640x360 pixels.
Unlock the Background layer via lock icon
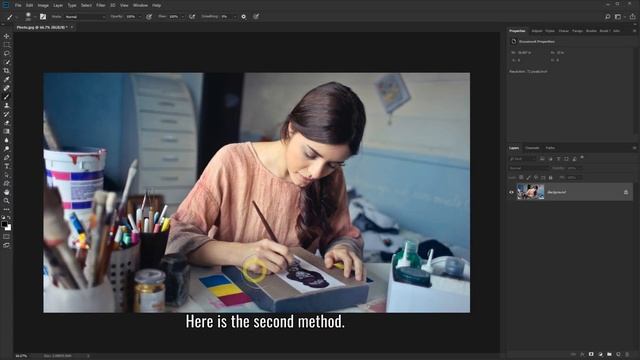pyautogui.click(x=626, y=192)
